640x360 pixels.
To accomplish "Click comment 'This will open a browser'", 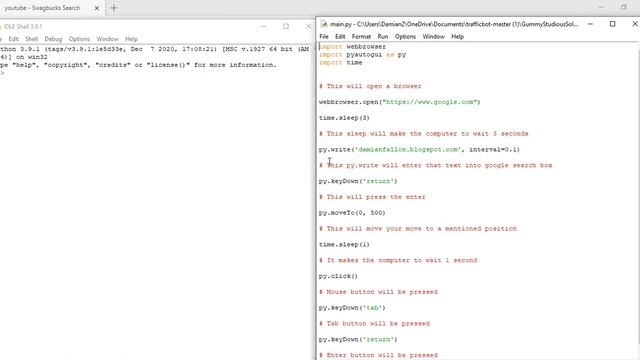I will [370, 86].
